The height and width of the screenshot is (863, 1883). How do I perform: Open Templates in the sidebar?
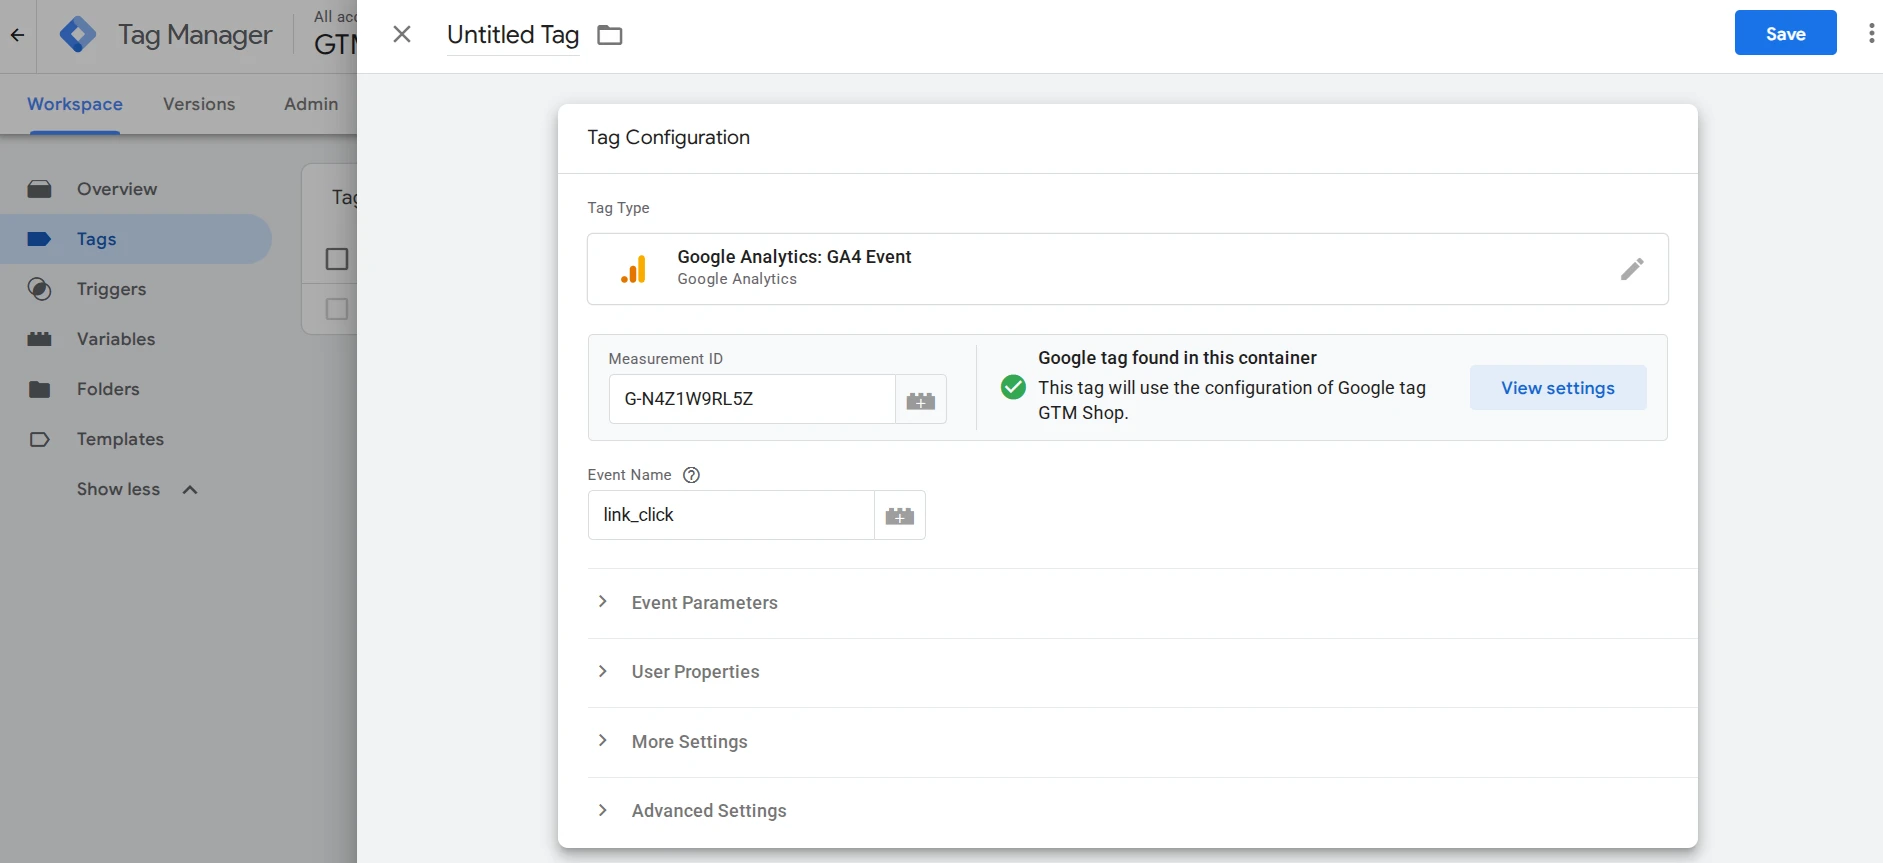pos(136,439)
